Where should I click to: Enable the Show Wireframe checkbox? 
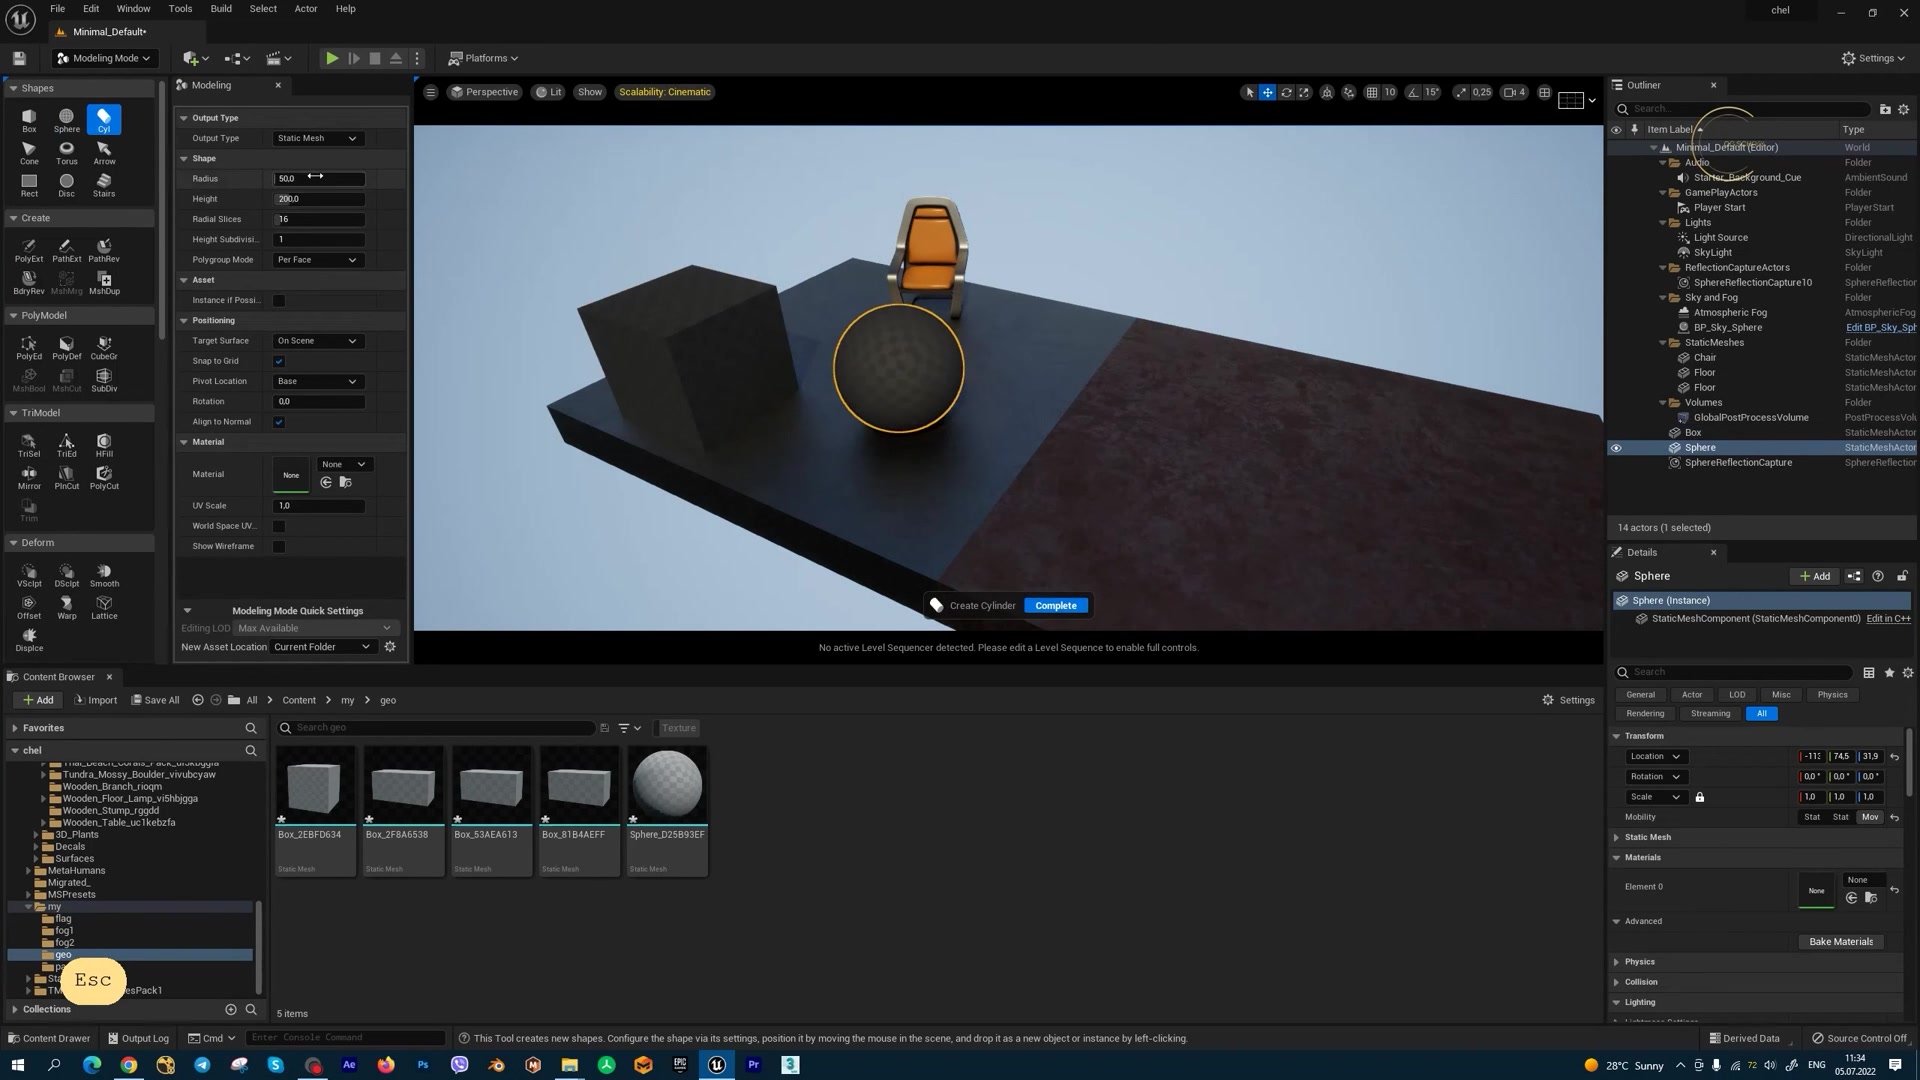pyautogui.click(x=279, y=546)
